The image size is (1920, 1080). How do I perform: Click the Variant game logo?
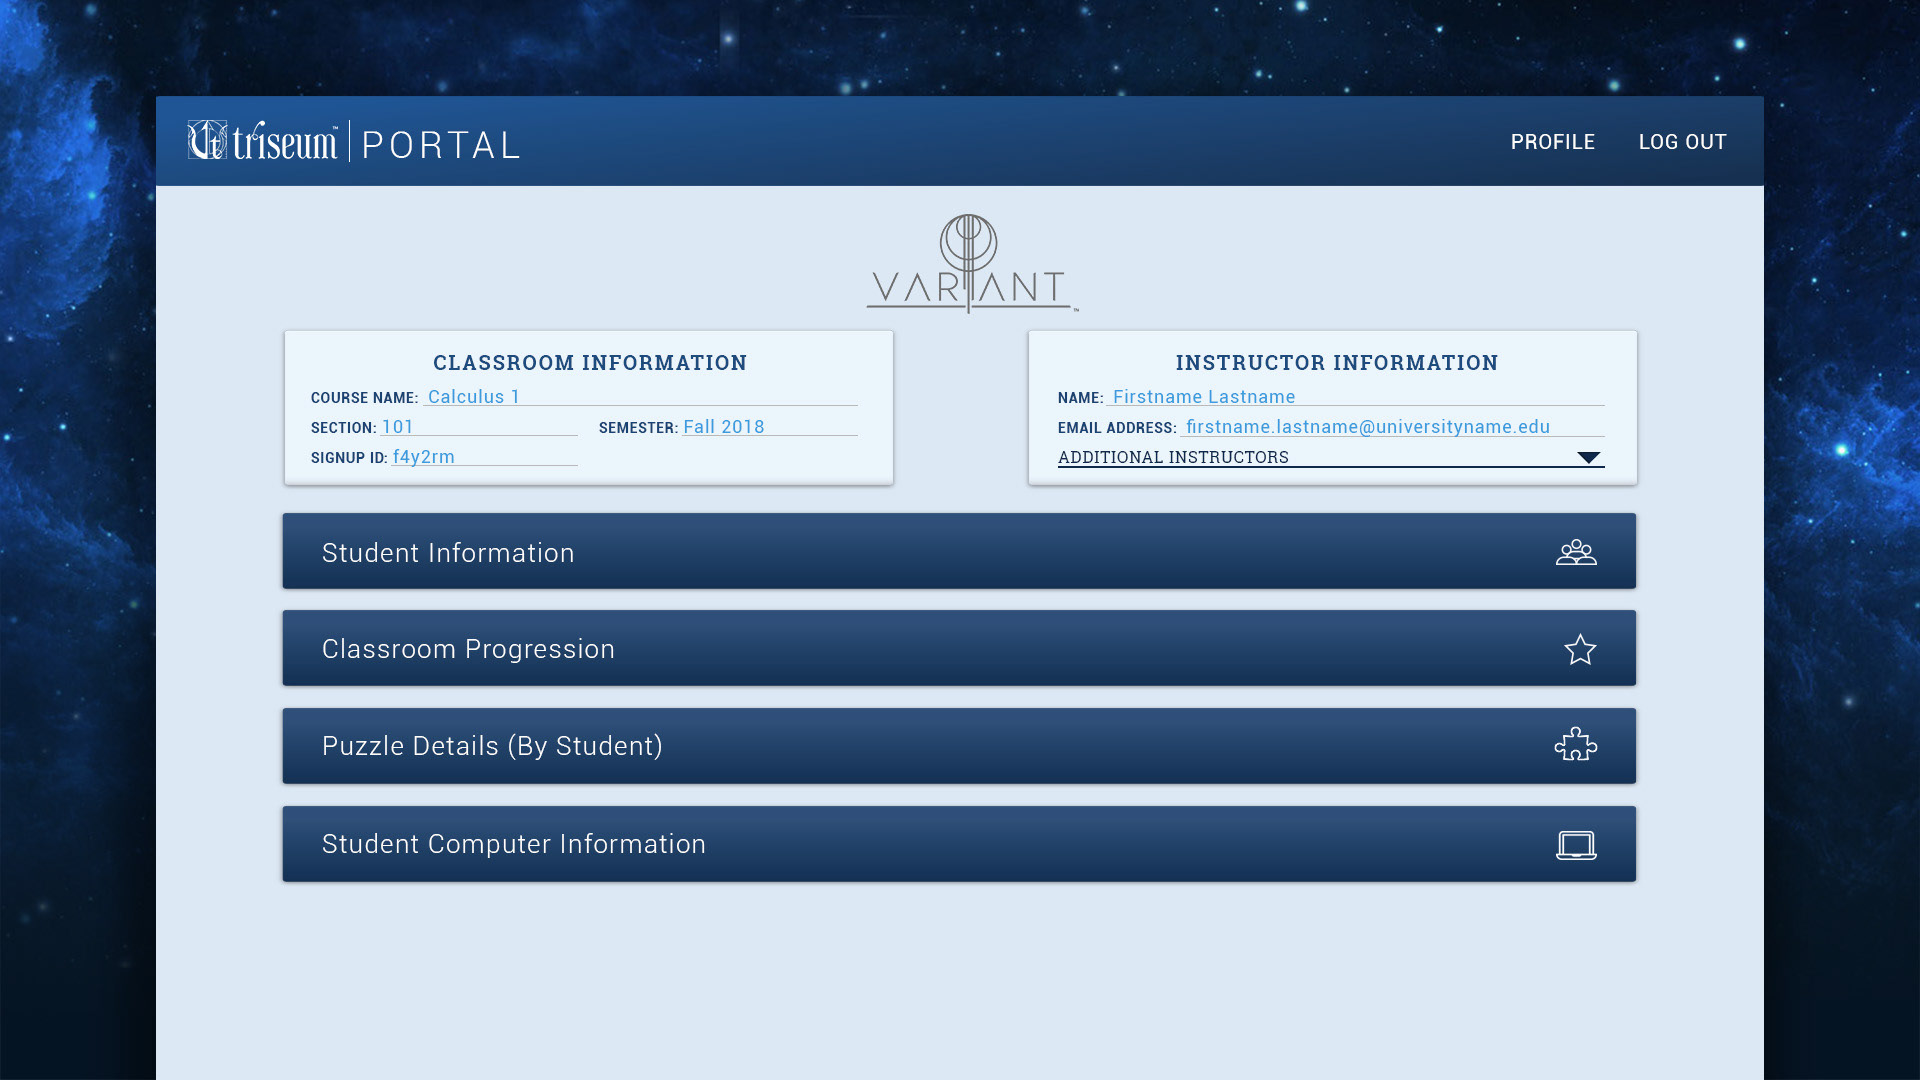(971, 263)
